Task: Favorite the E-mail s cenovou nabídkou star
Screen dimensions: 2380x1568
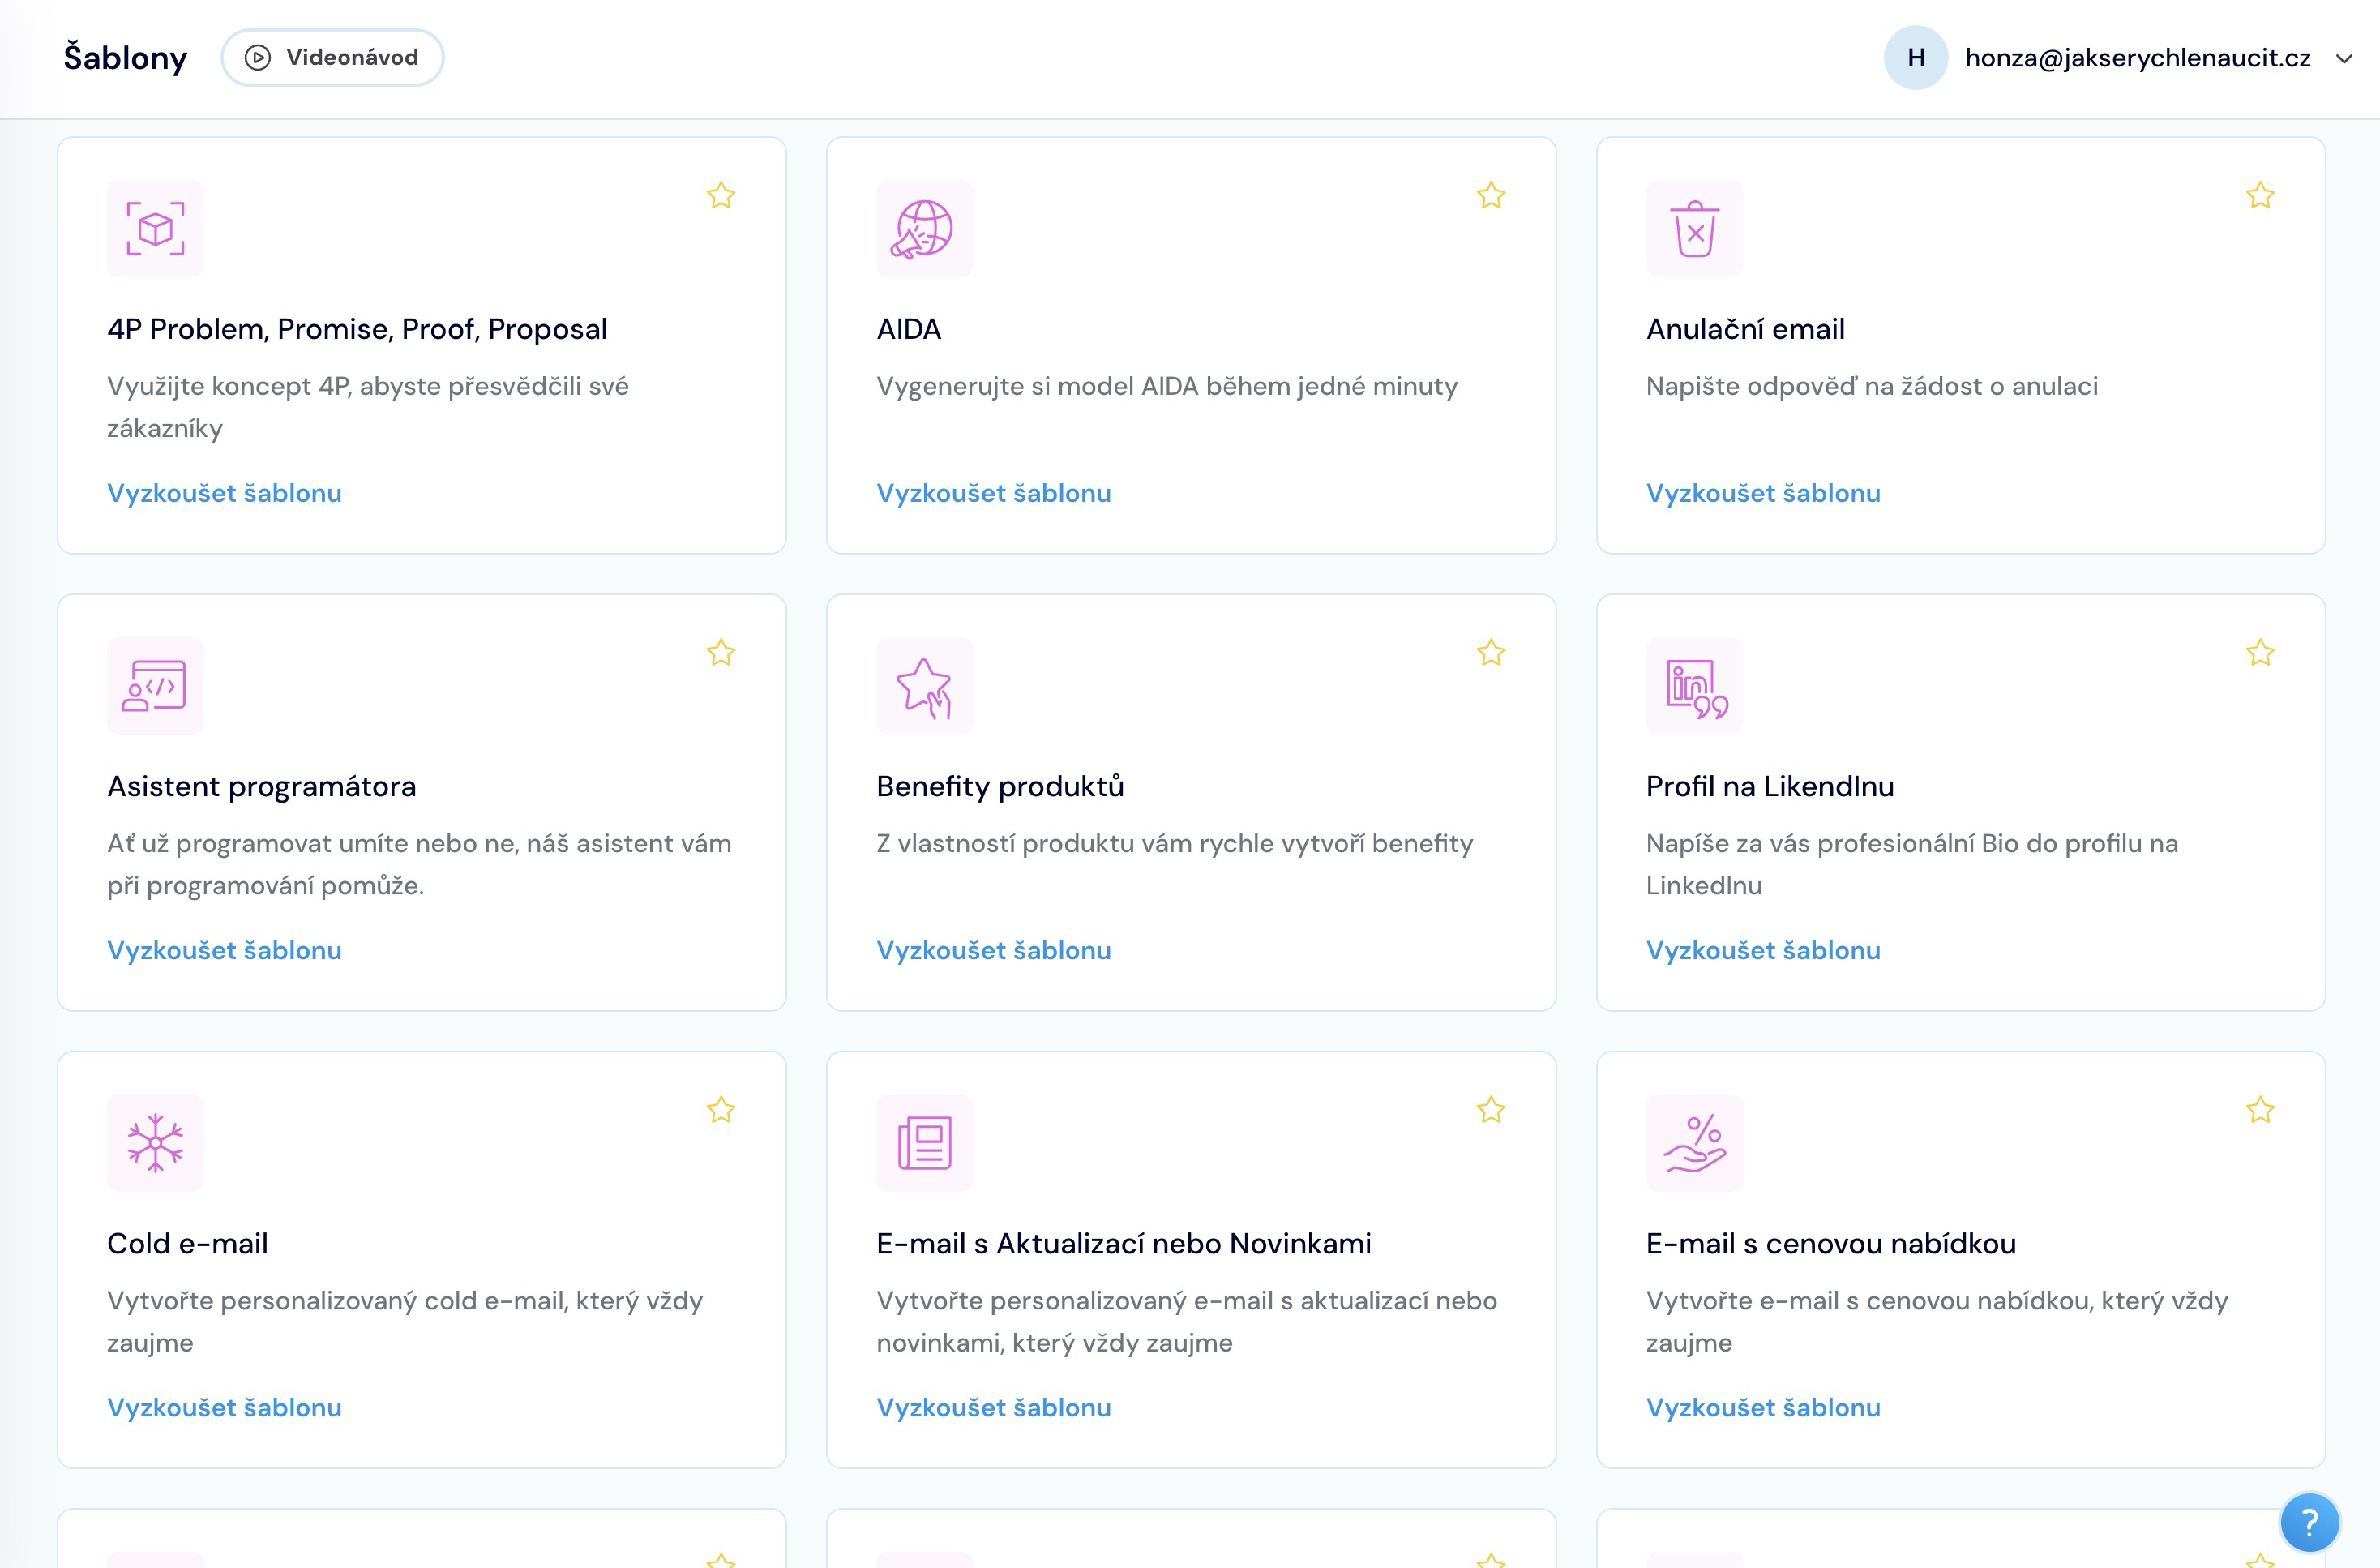Action: (2260, 1109)
